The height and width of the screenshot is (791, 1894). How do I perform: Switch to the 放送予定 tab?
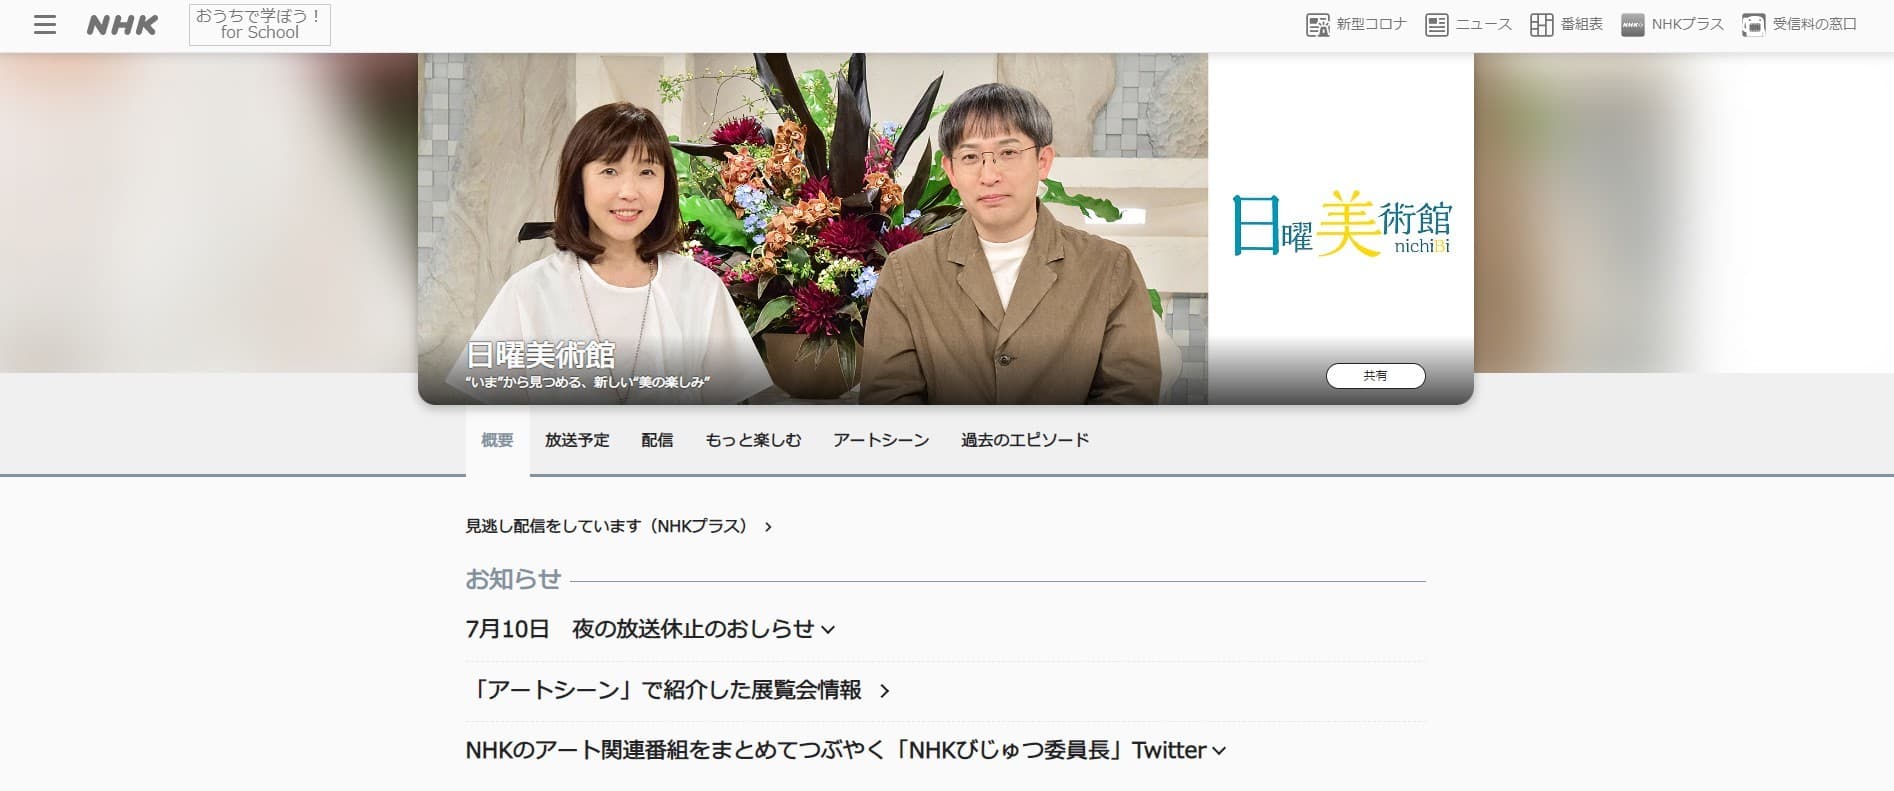click(577, 440)
